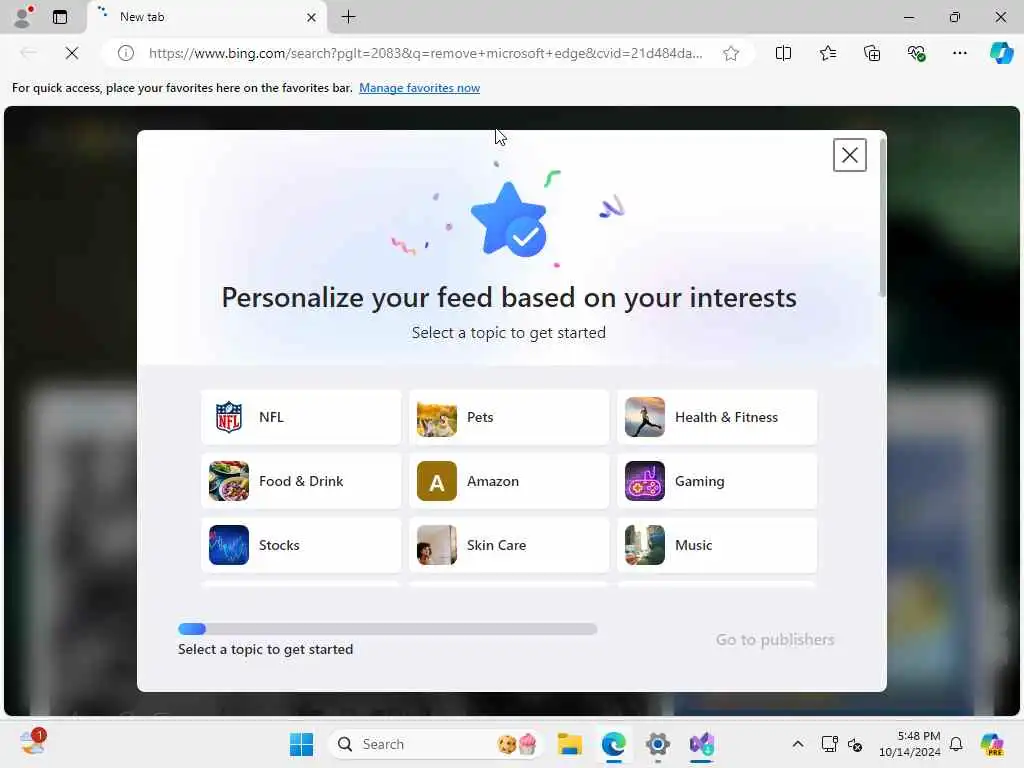This screenshot has width=1024, height=768.
Task: Open the 5:48 PM clock and calendar
Action: coord(909,744)
